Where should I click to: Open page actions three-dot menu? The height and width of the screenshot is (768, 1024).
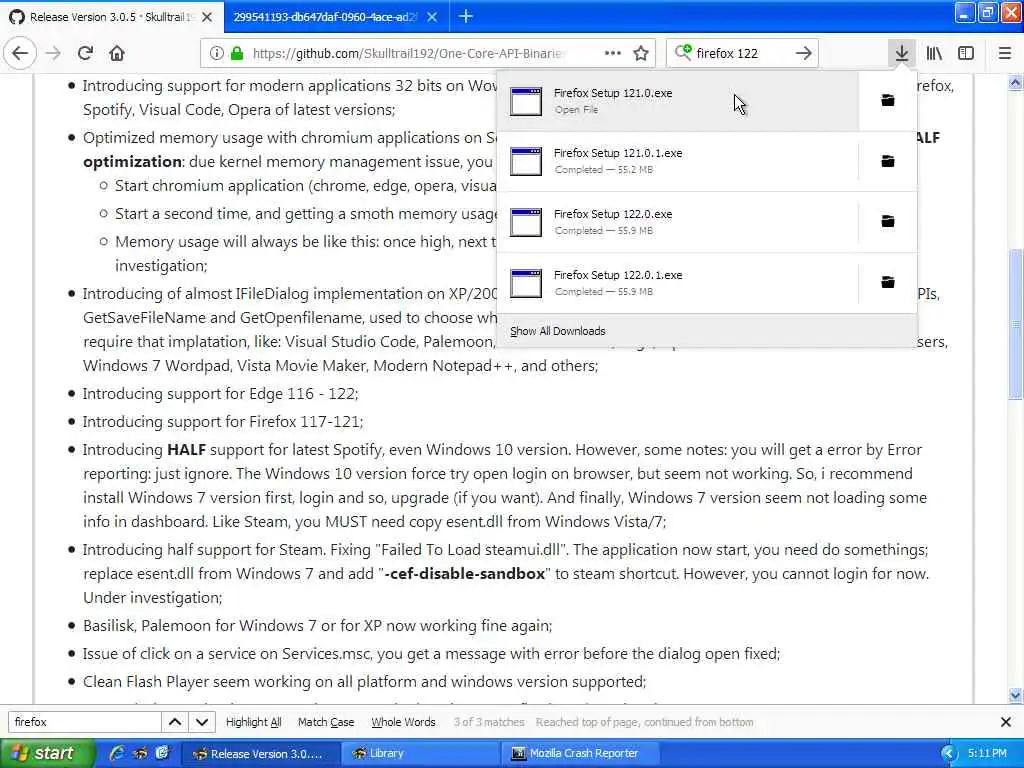[x=613, y=53]
